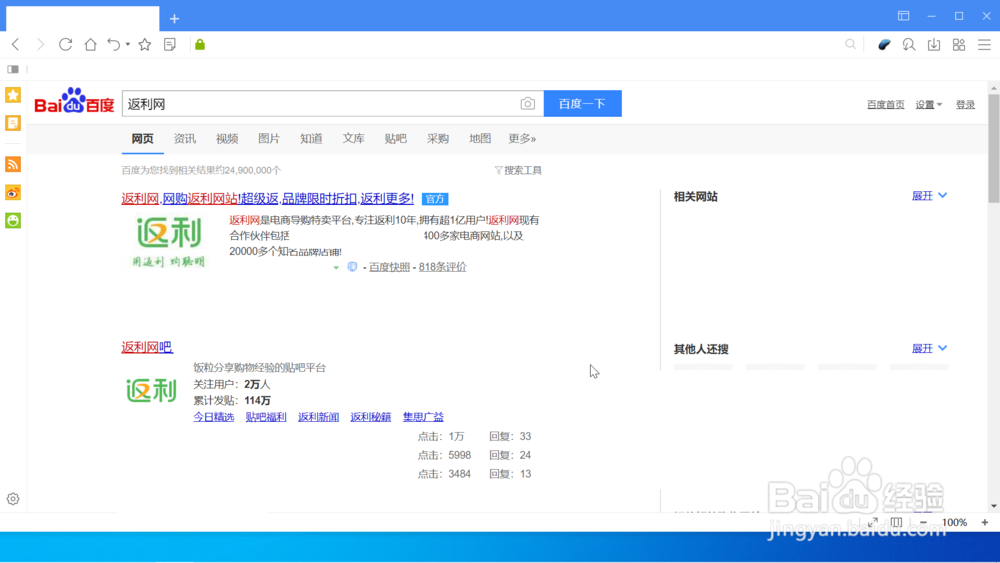Viewport: 1000px width, 563px height.
Task: Open reading mode note icon
Action: coord(170,45)
